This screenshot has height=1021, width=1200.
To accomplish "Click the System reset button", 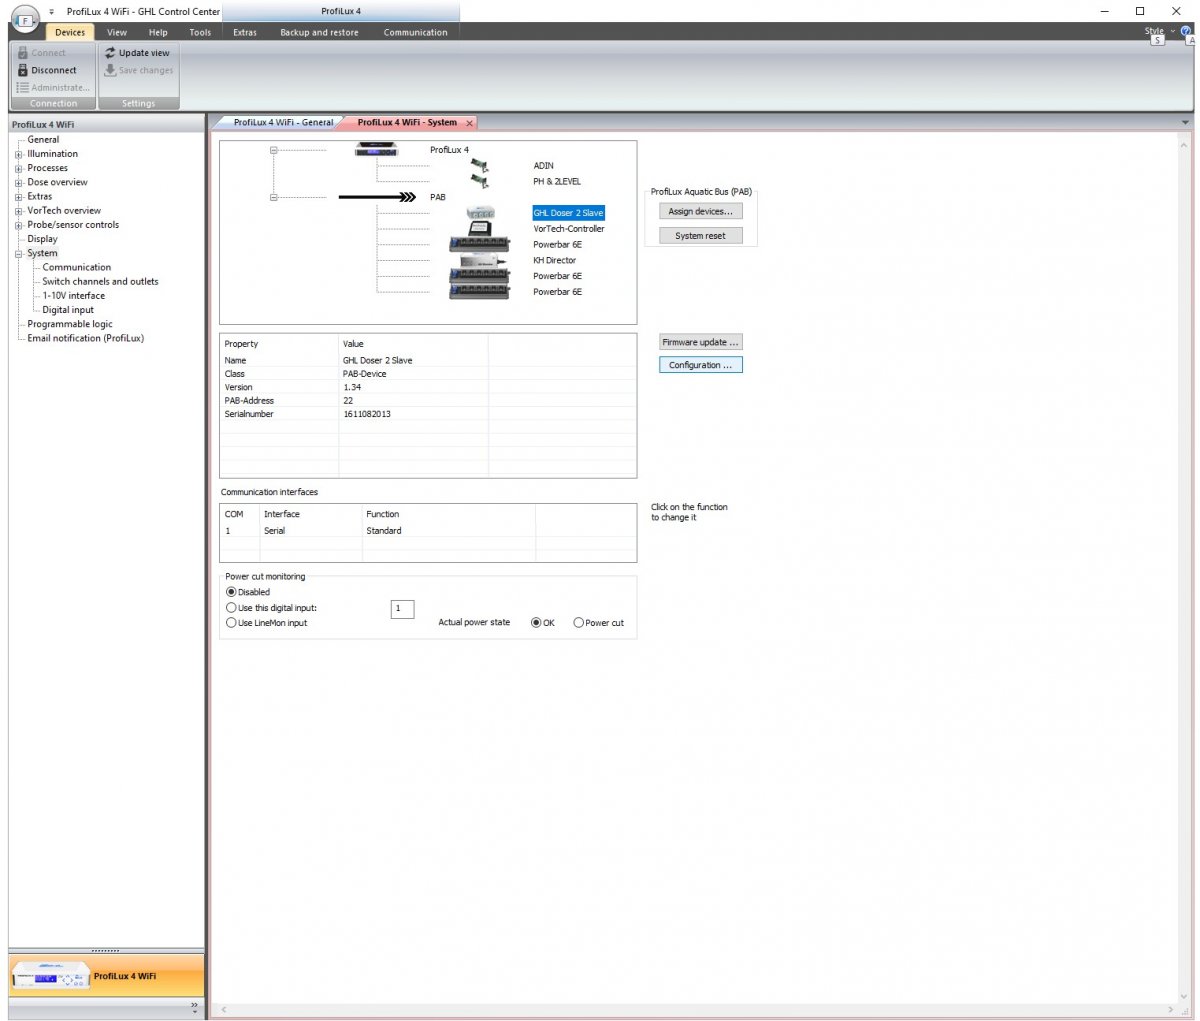I will 701,236.
